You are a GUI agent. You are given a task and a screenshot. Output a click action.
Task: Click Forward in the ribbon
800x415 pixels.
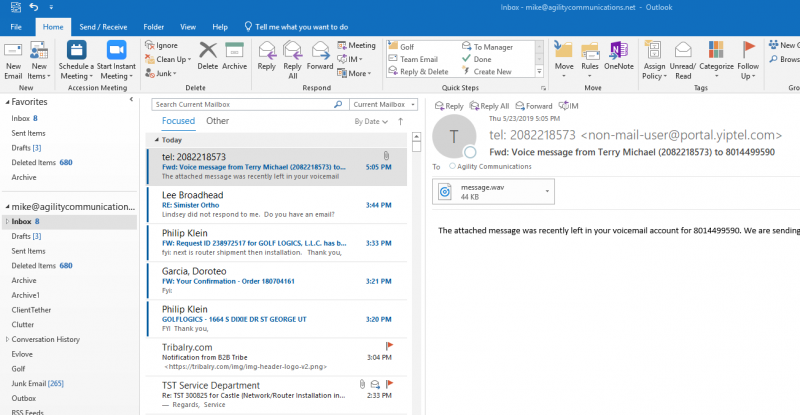pyautogui.click(x=320, y=56)
